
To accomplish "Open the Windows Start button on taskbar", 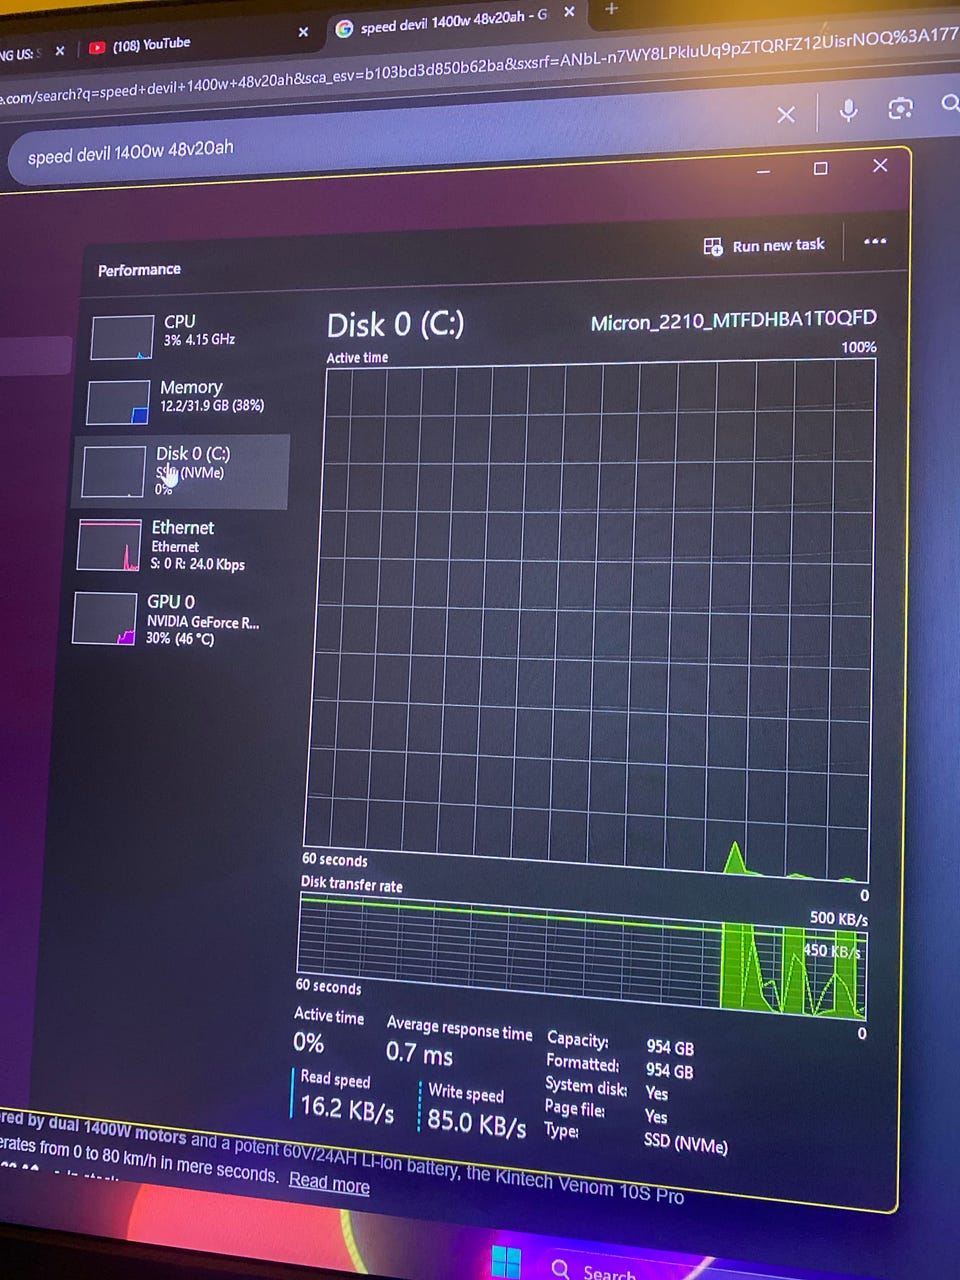I will tap(507, 1262).
